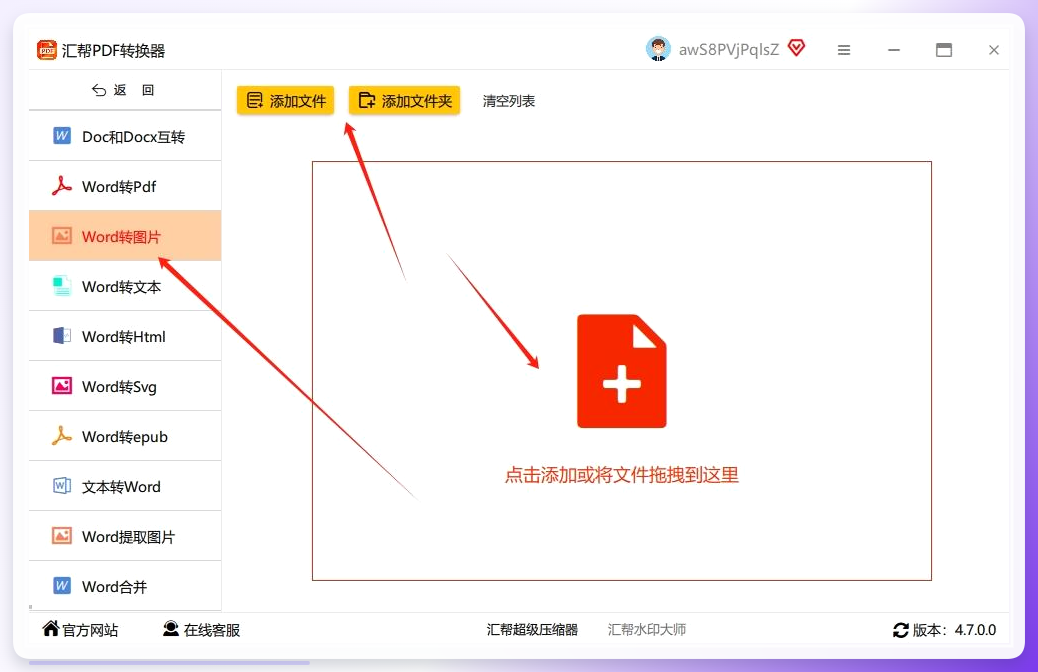
Task: Click the 返回 back button
Action: point(122,90)
